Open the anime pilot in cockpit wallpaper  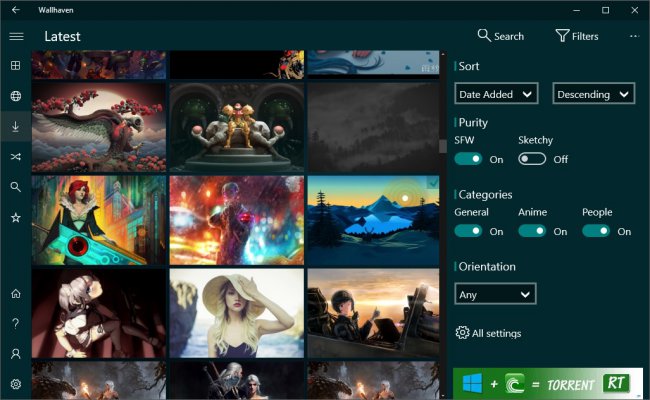pos(374,313)
